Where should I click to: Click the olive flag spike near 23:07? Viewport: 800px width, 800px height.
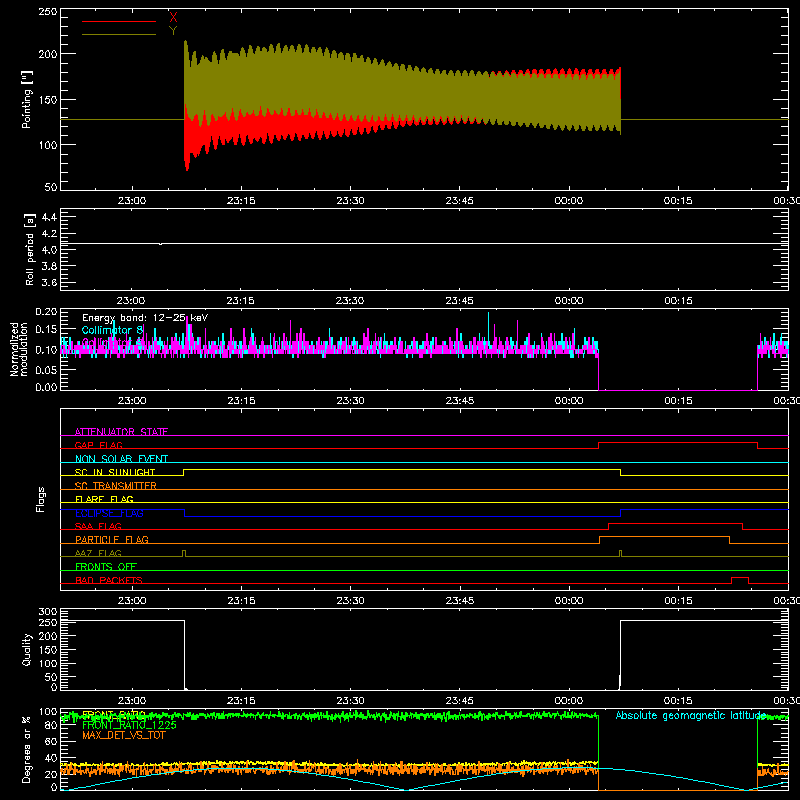[184, 553]
